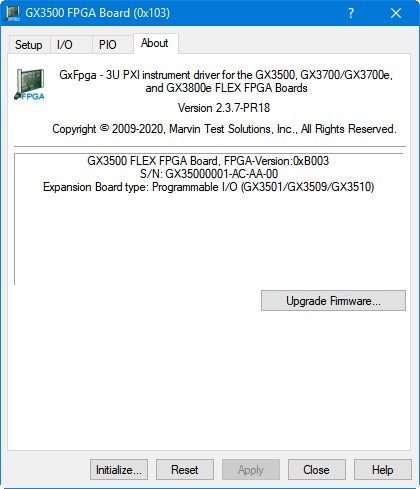
Task: Click the FPGA-Version:0xB003 board line
Action: 208,161
